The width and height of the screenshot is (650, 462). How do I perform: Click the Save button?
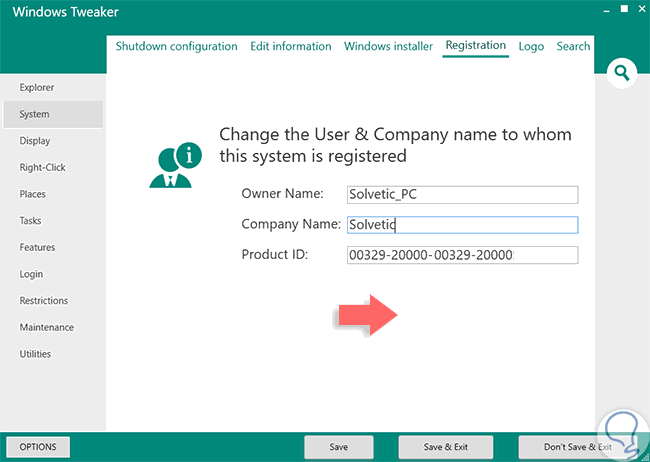click(339, 447)
